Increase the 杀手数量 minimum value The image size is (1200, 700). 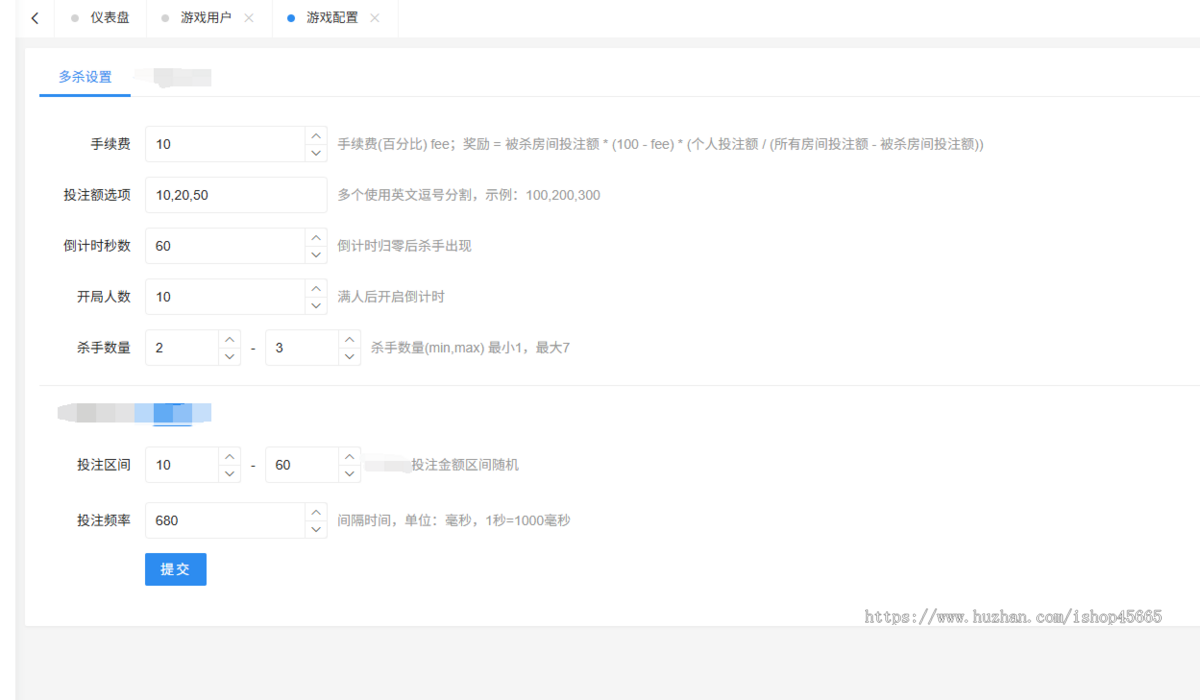click(x=230, y=339)
